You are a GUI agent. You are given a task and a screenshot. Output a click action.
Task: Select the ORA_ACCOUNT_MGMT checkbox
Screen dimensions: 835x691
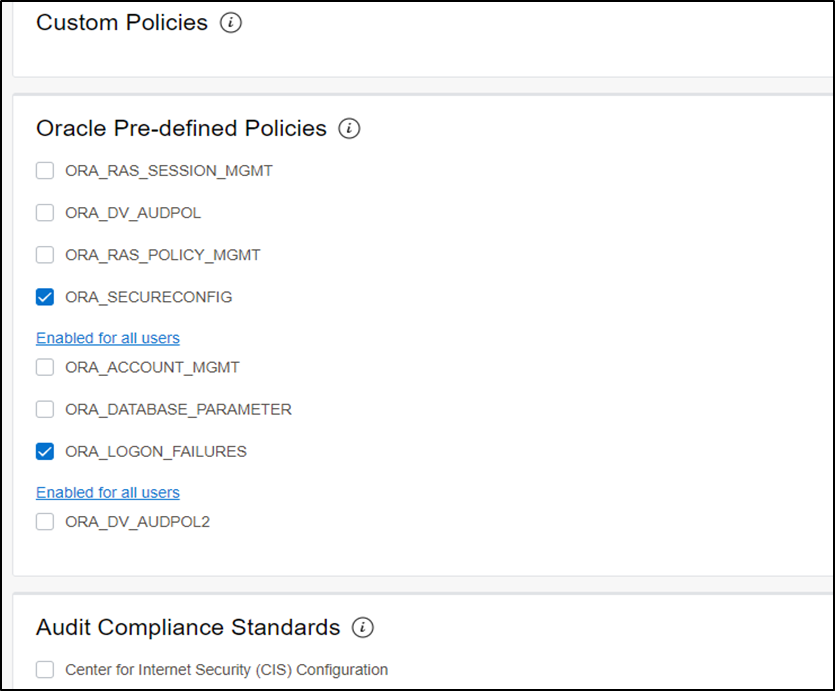click(x=45, y=367)
